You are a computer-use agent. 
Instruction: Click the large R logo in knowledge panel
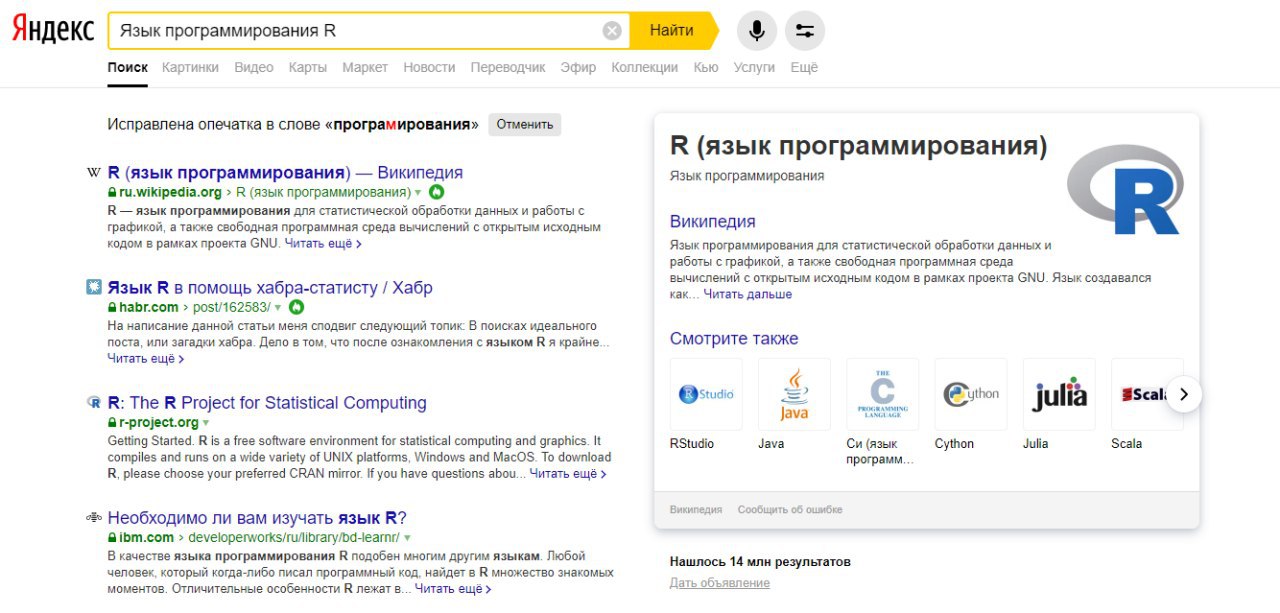[1125, 189]
